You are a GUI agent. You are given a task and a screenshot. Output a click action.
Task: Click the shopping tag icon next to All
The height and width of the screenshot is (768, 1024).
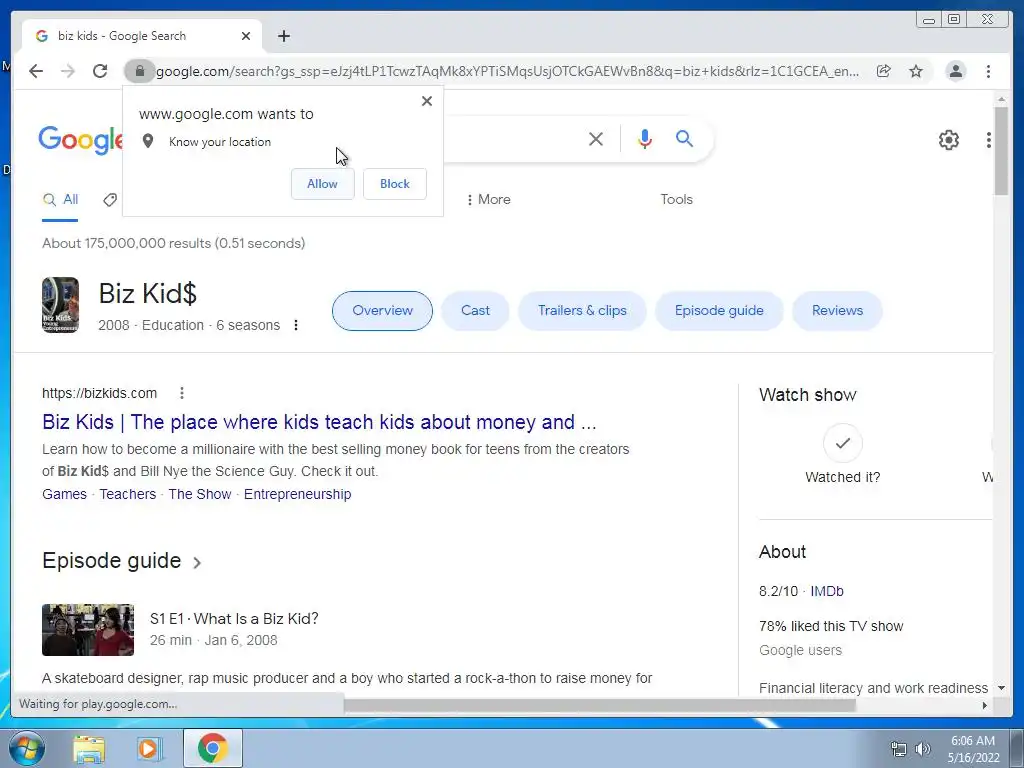[110, 200]
